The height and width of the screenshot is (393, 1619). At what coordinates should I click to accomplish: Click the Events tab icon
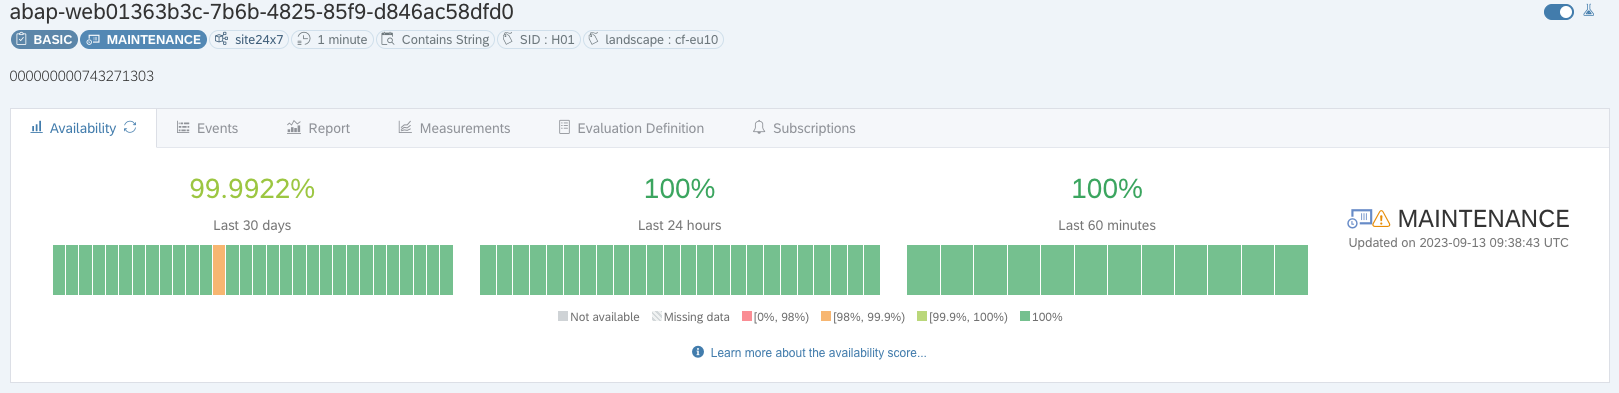tap(183, 128)
